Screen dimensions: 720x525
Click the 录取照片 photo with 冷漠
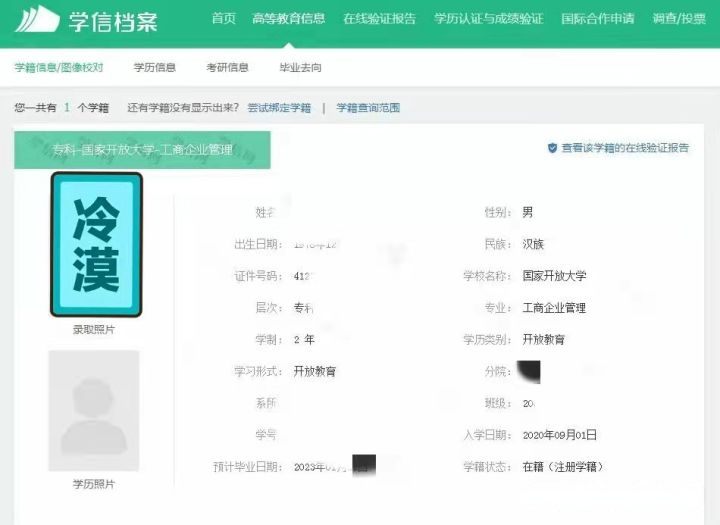pyautogui.click(x=96, y=244)
